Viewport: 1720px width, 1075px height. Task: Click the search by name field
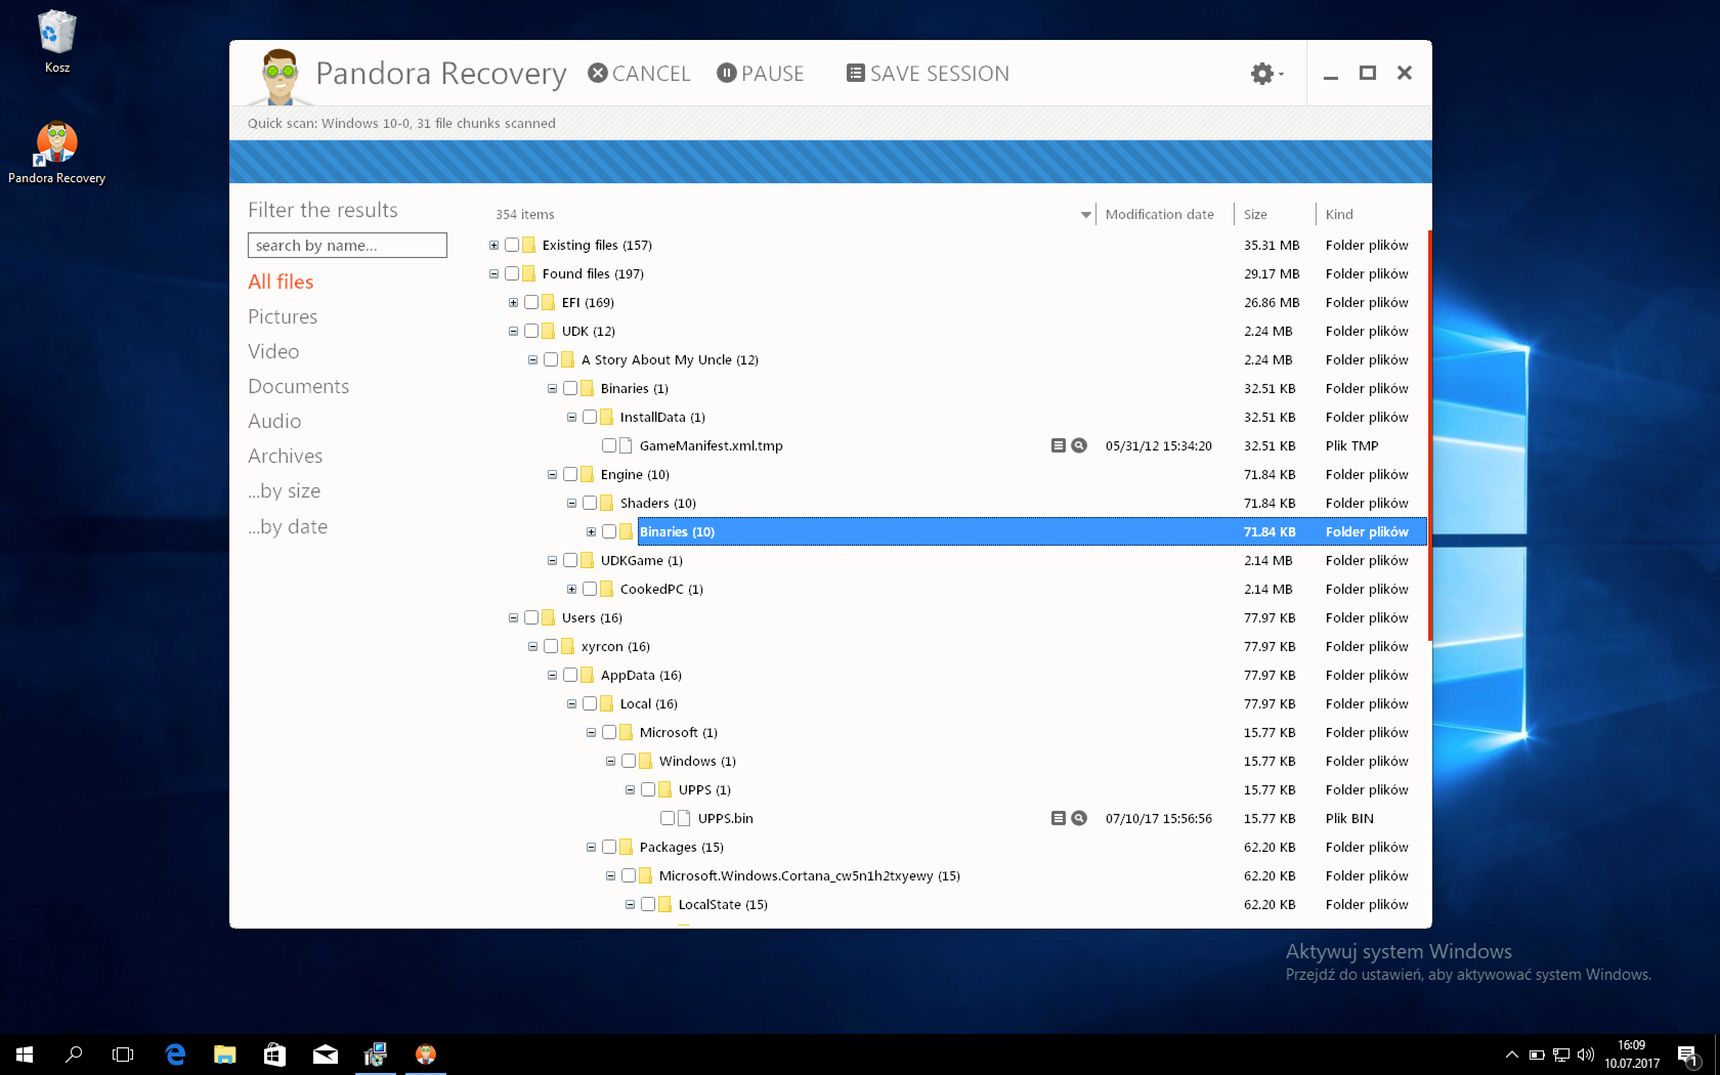click(x=347, y=246)
